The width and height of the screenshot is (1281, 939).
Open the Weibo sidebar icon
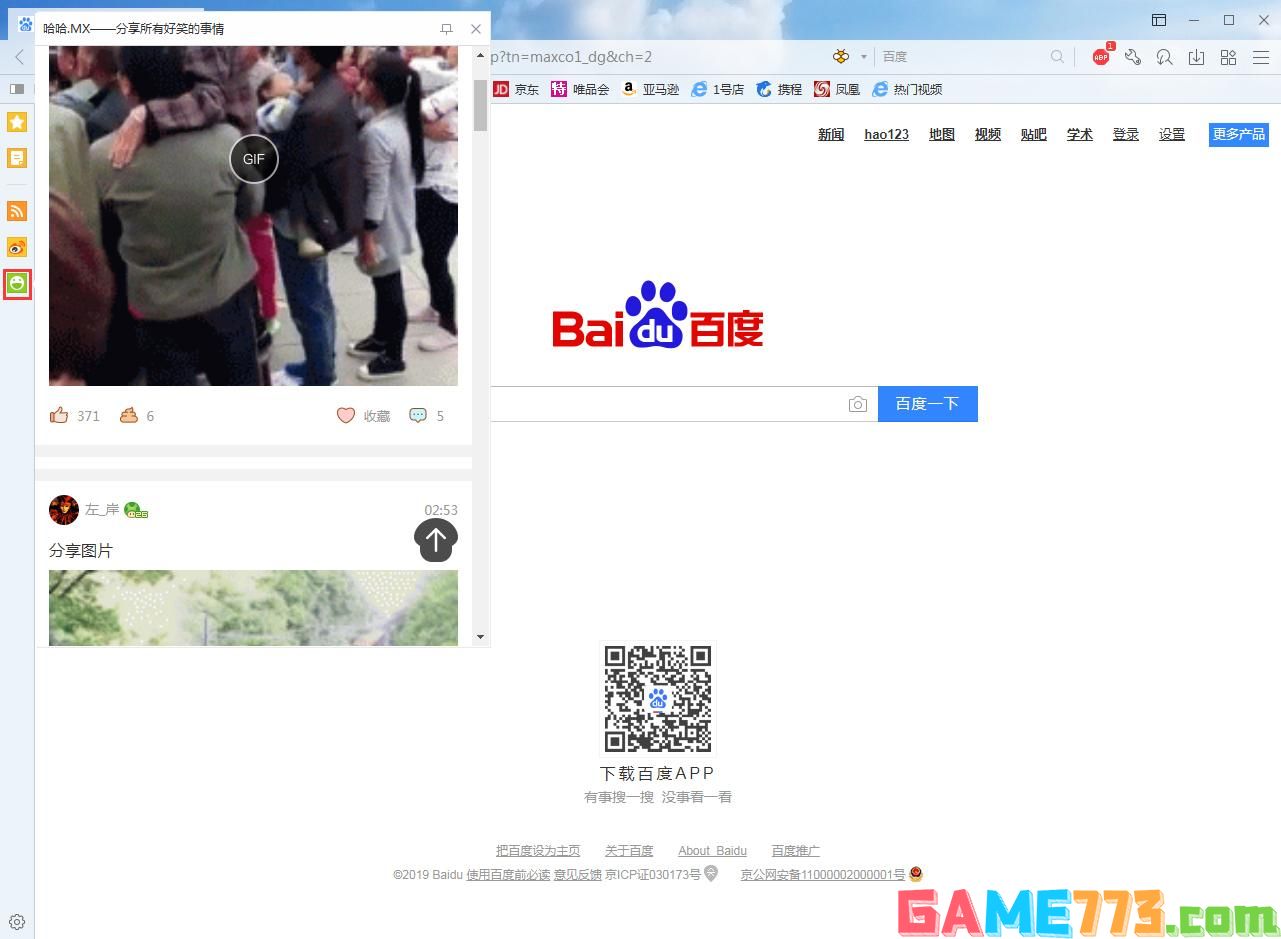click(x=17, y=247)
